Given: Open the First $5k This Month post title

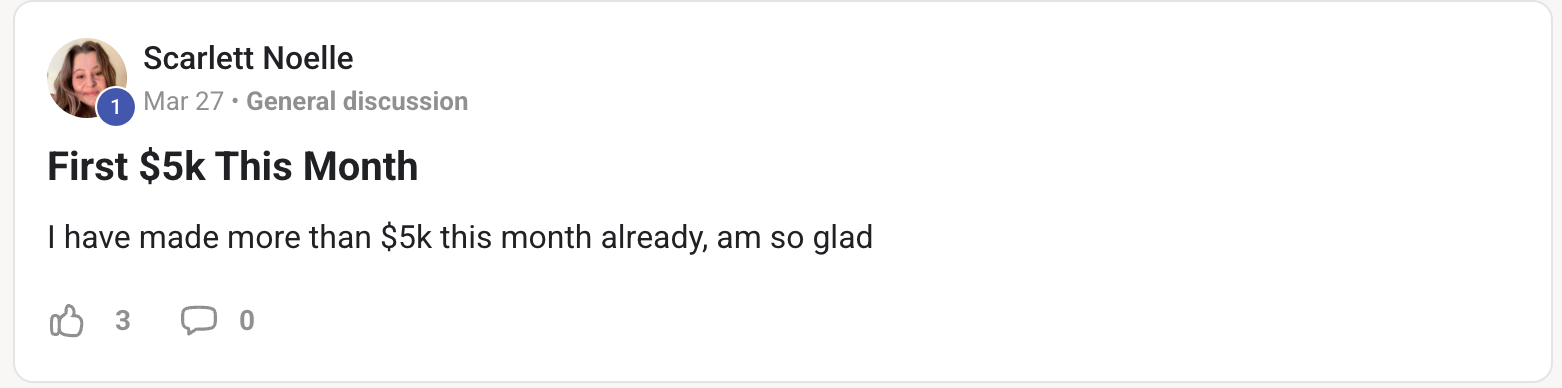Looking at the screenshot, I should point(233,166).
